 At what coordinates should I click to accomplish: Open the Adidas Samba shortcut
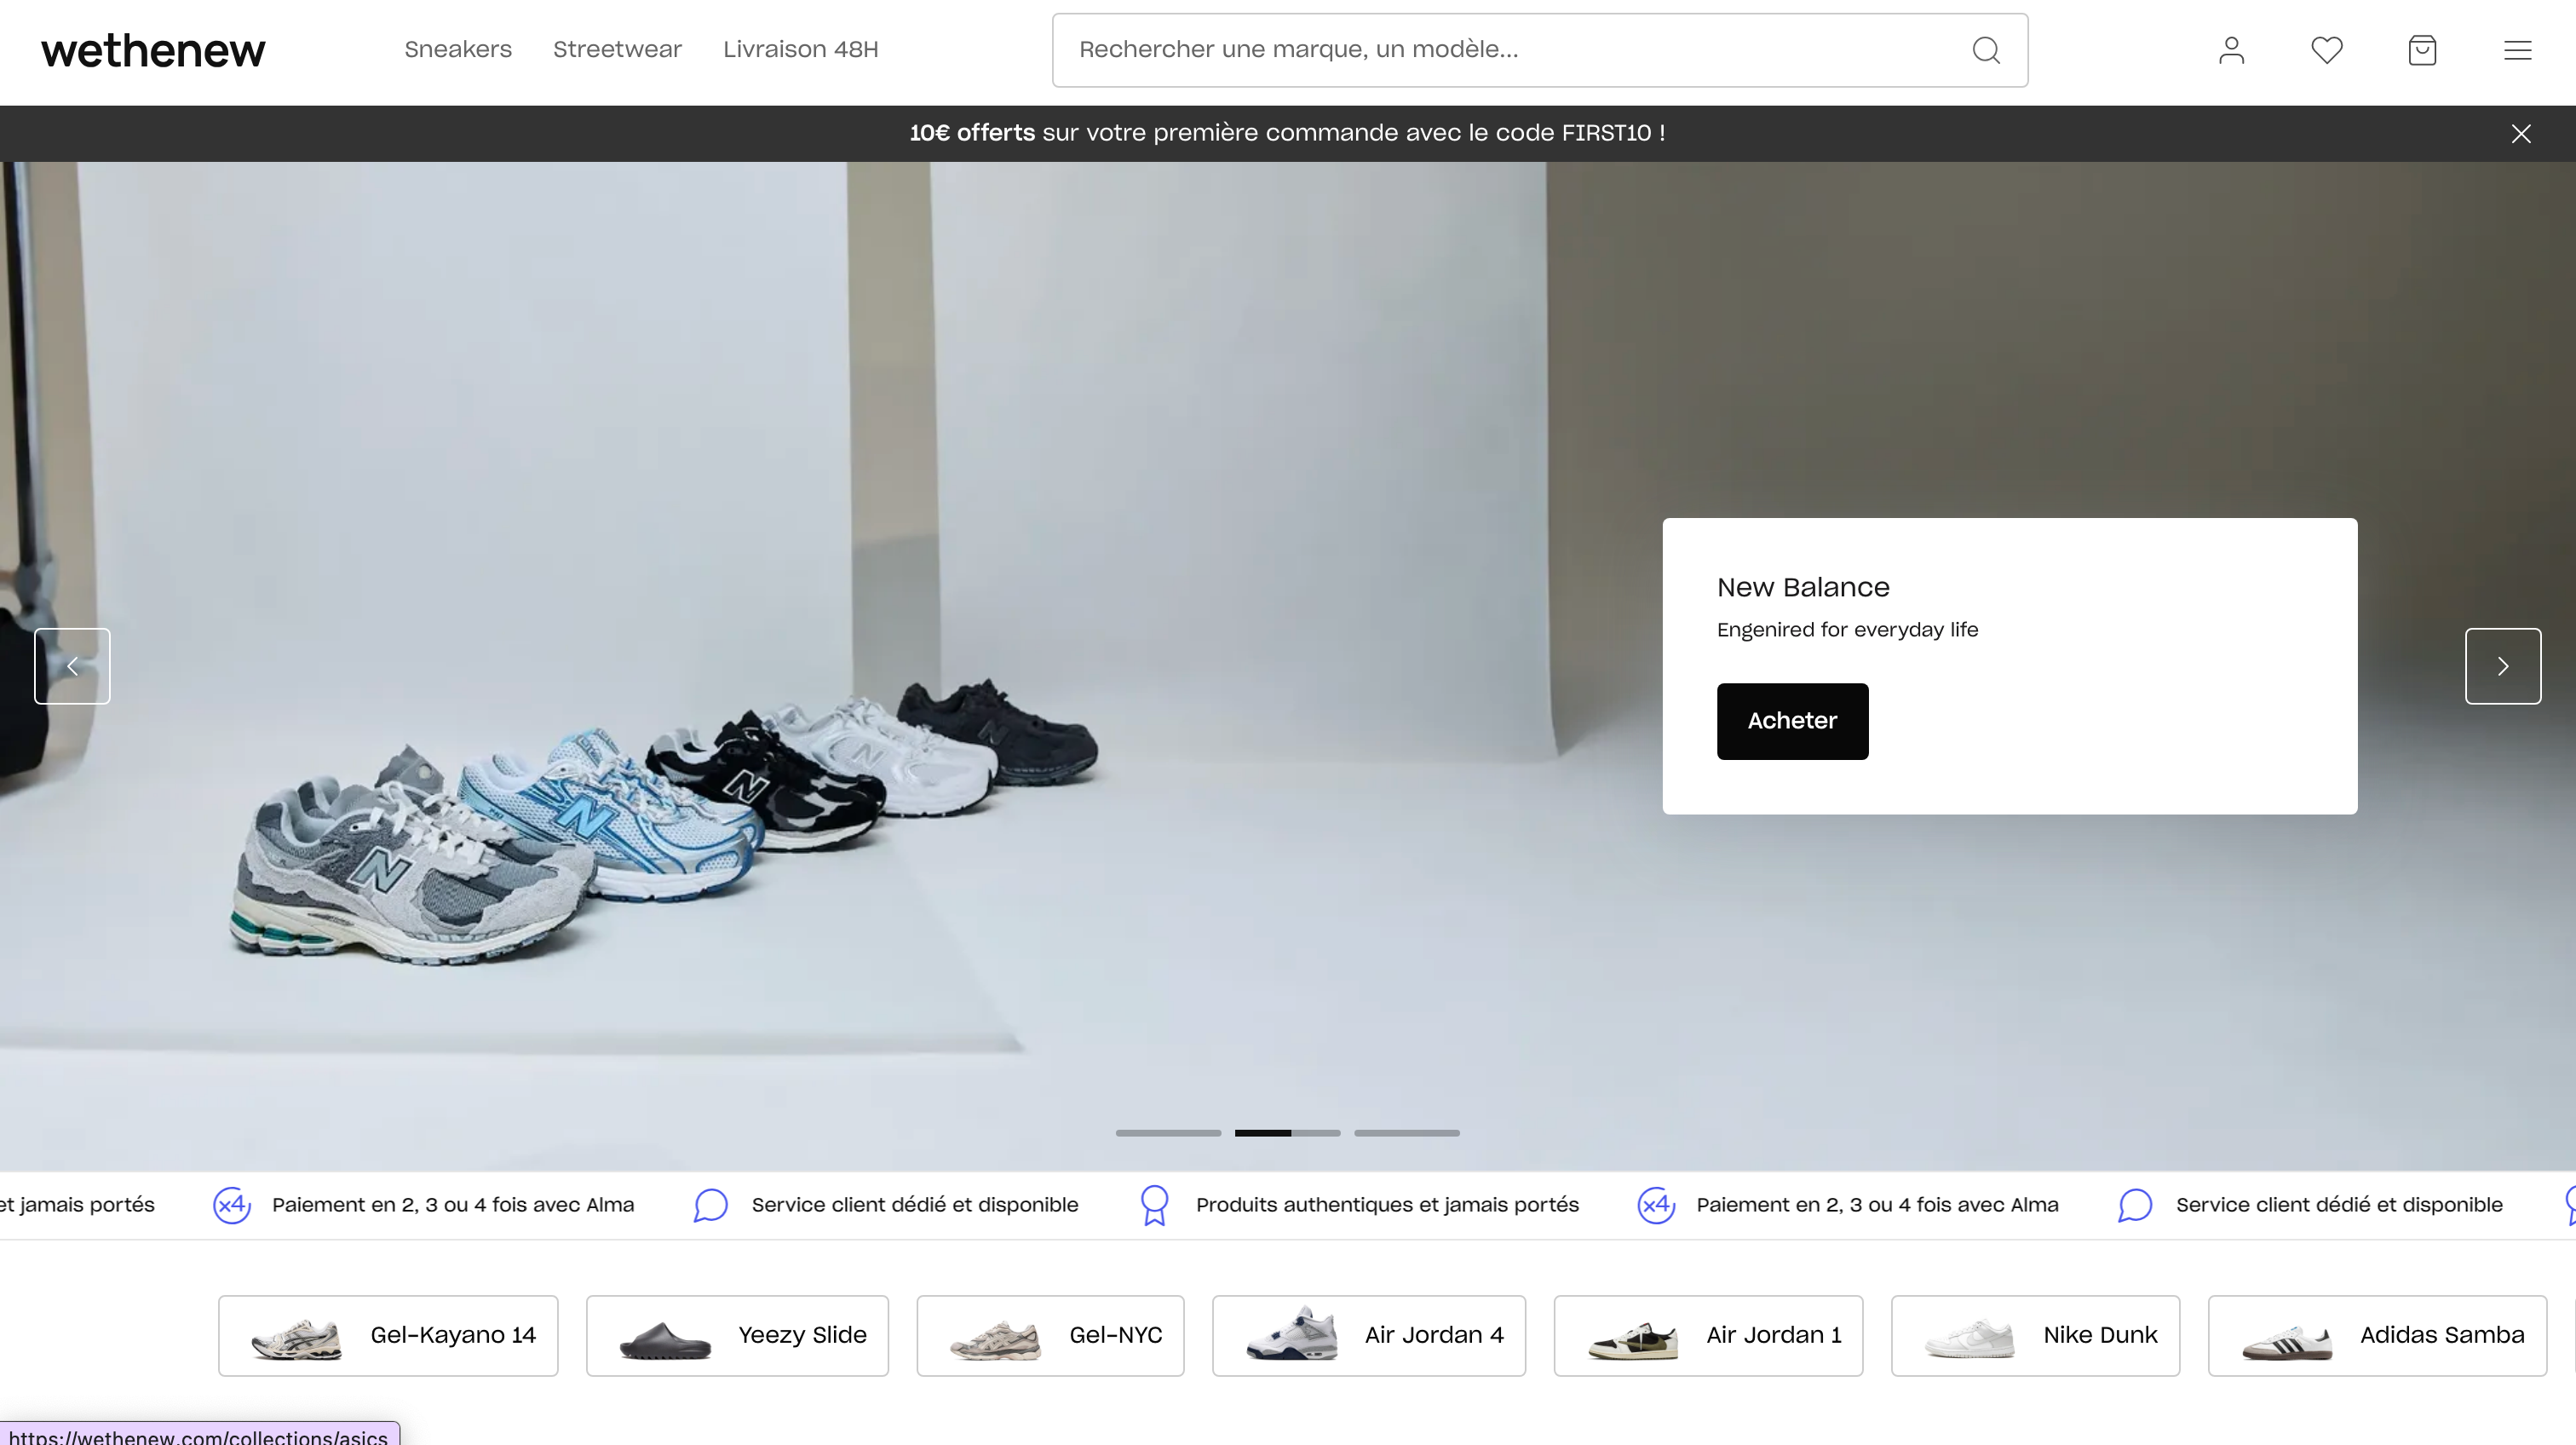click(2377, 1336)
